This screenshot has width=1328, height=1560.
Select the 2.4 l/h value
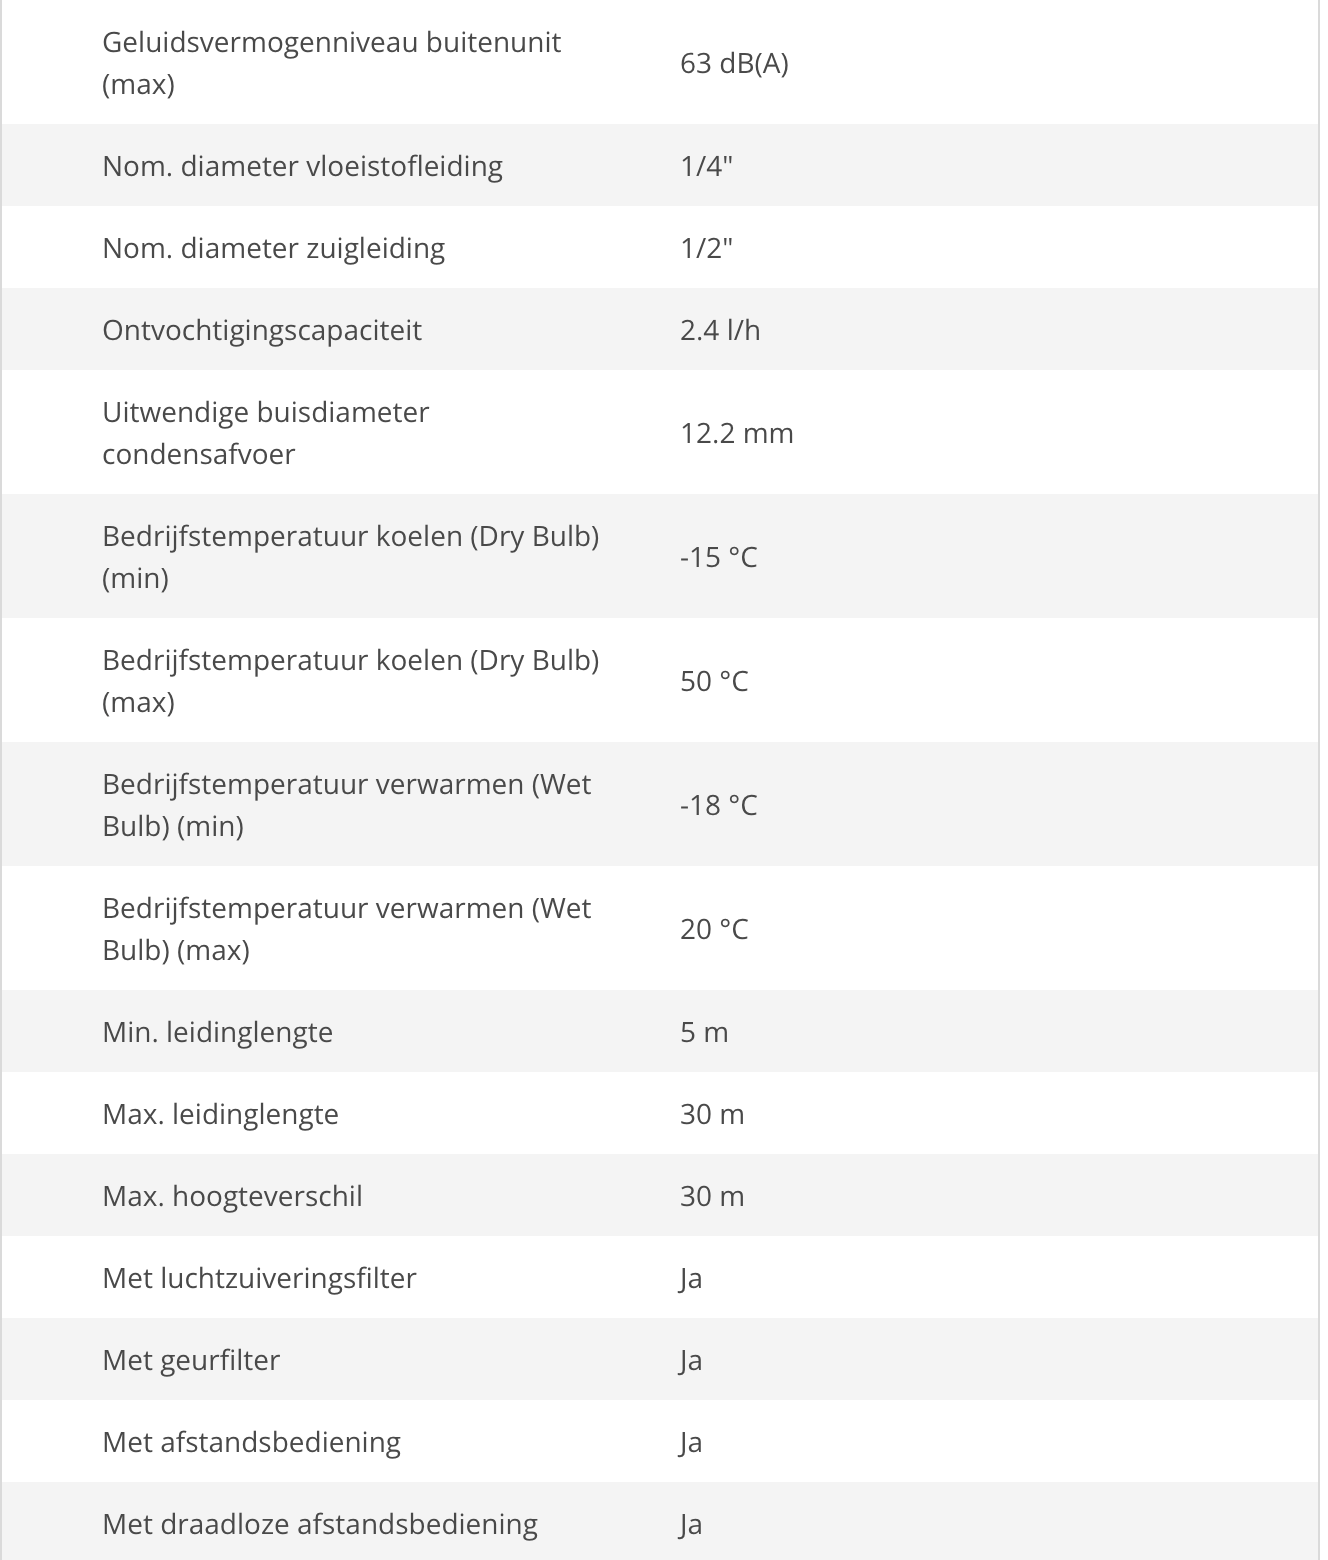tap(720, 330)
